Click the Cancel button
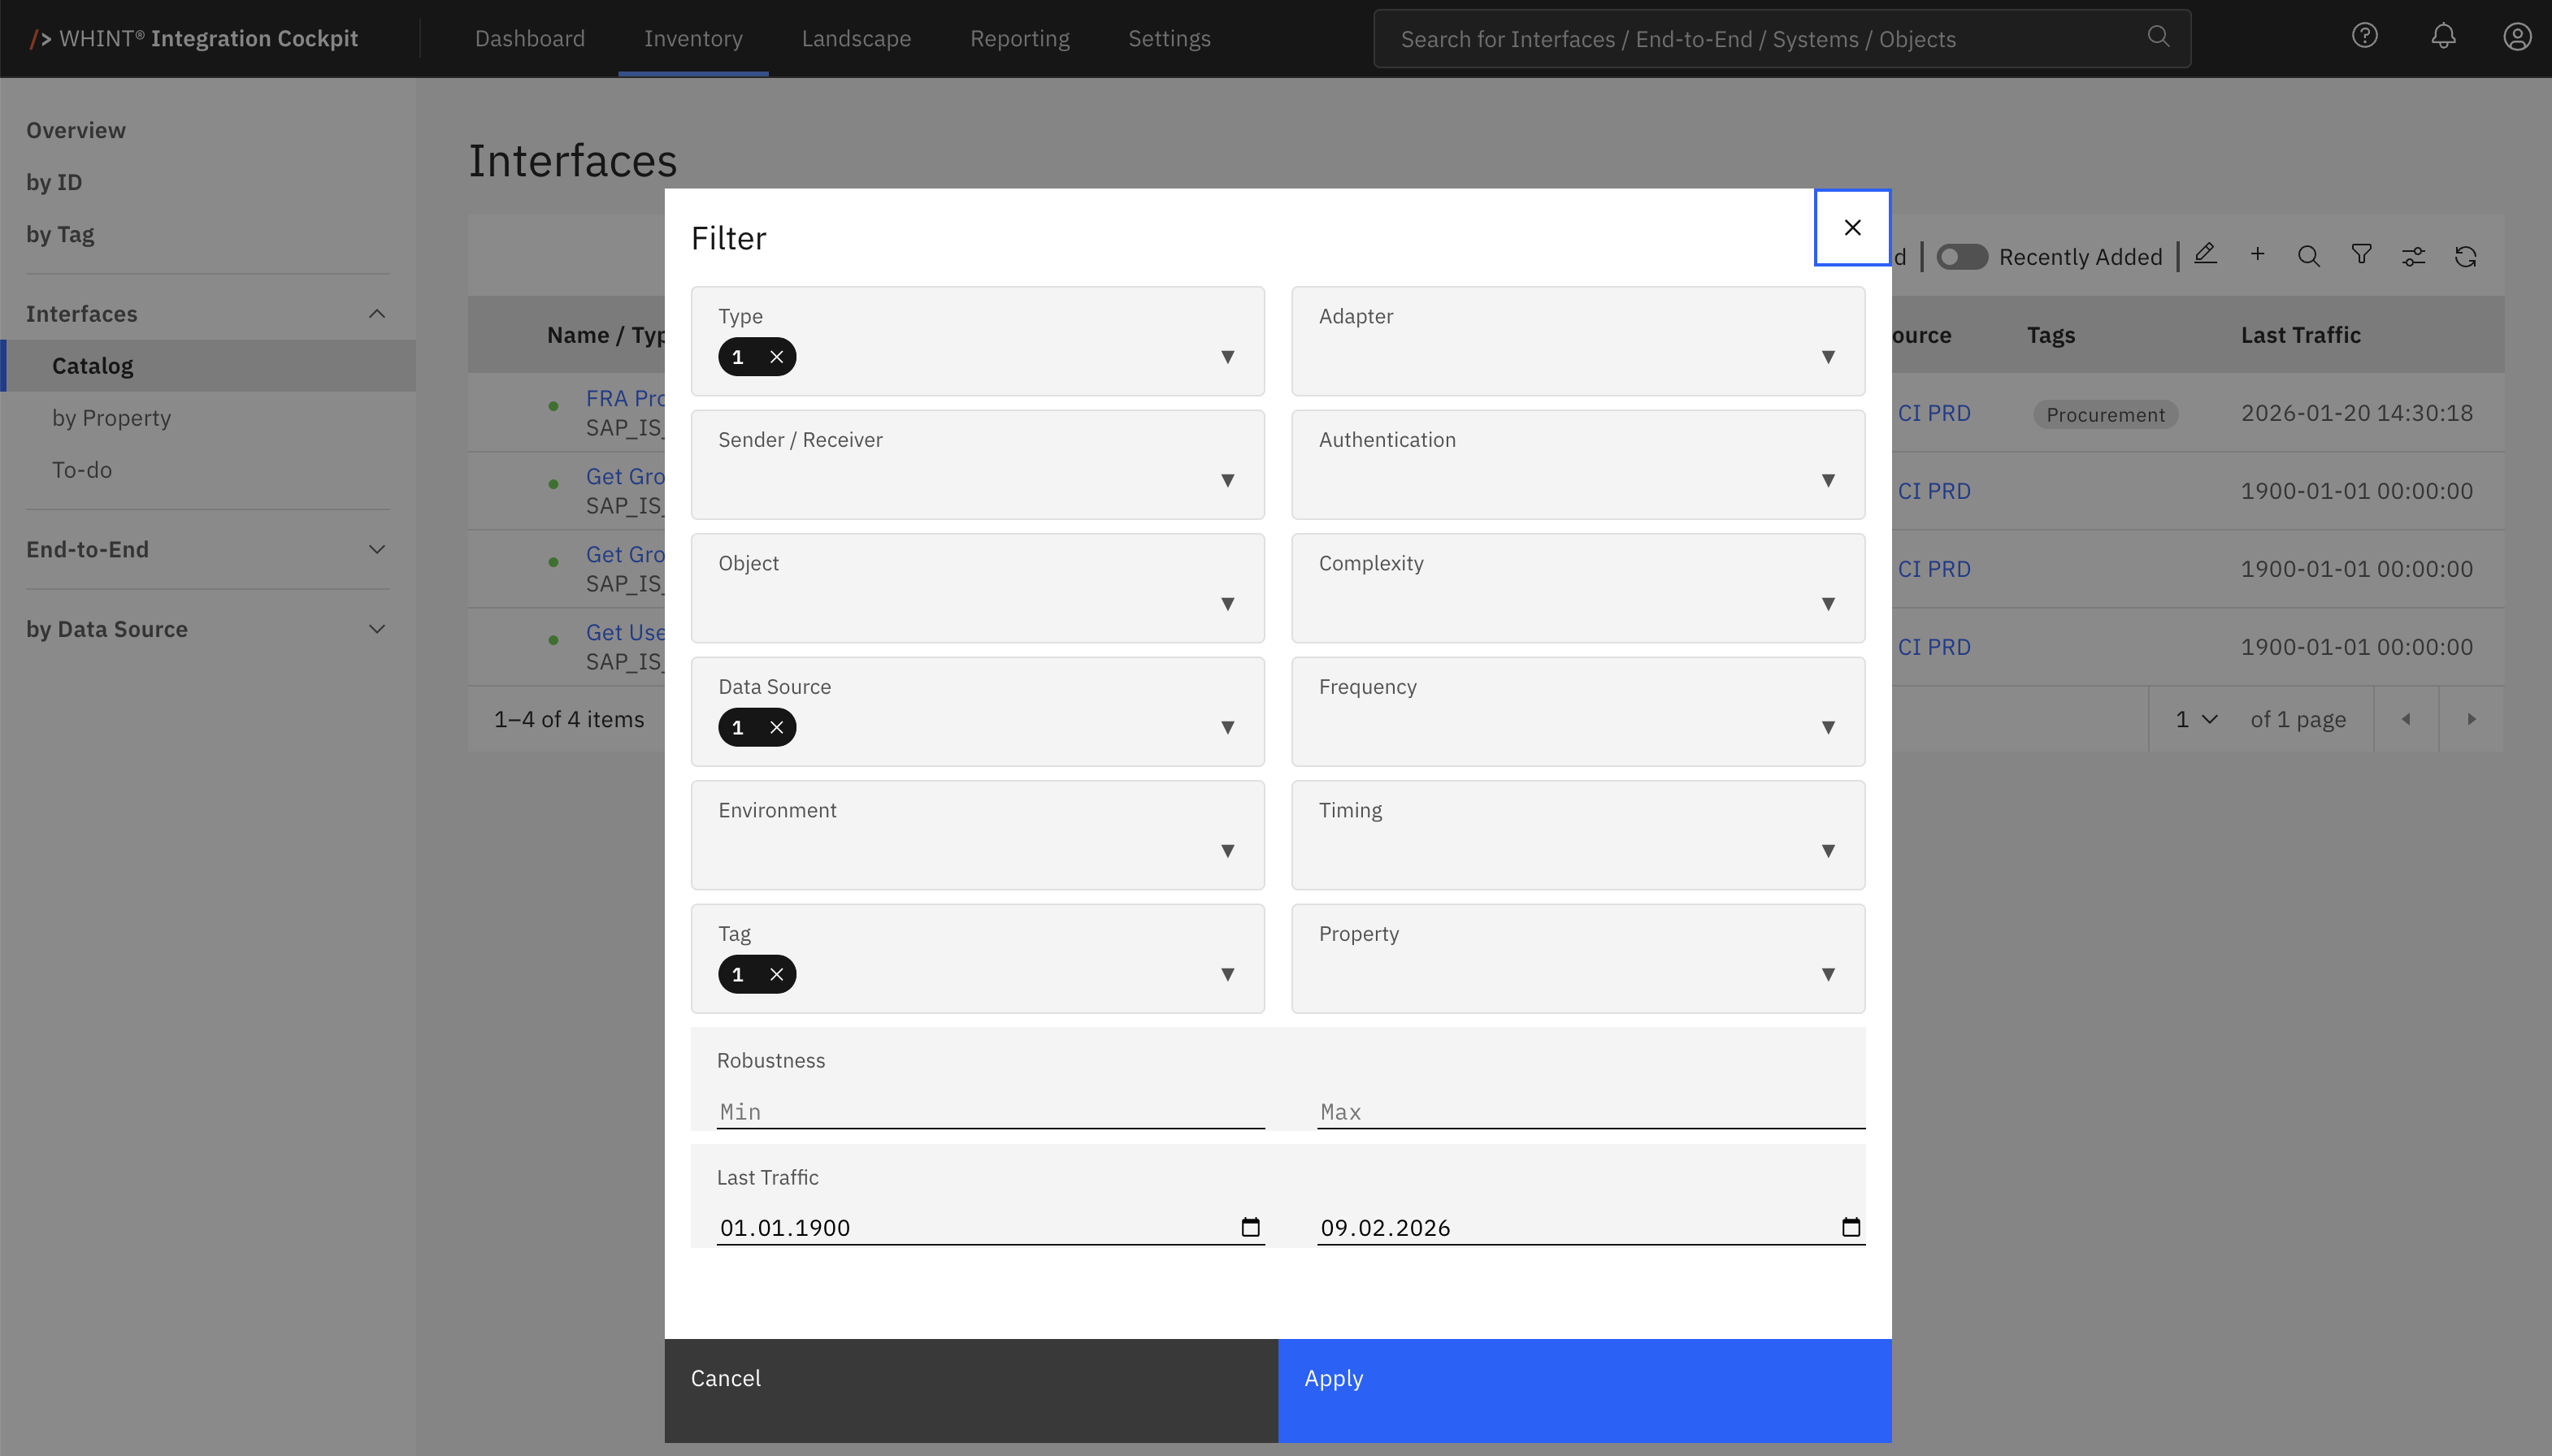The width and height of the screenshot is (2552, 1456). 970,1389
